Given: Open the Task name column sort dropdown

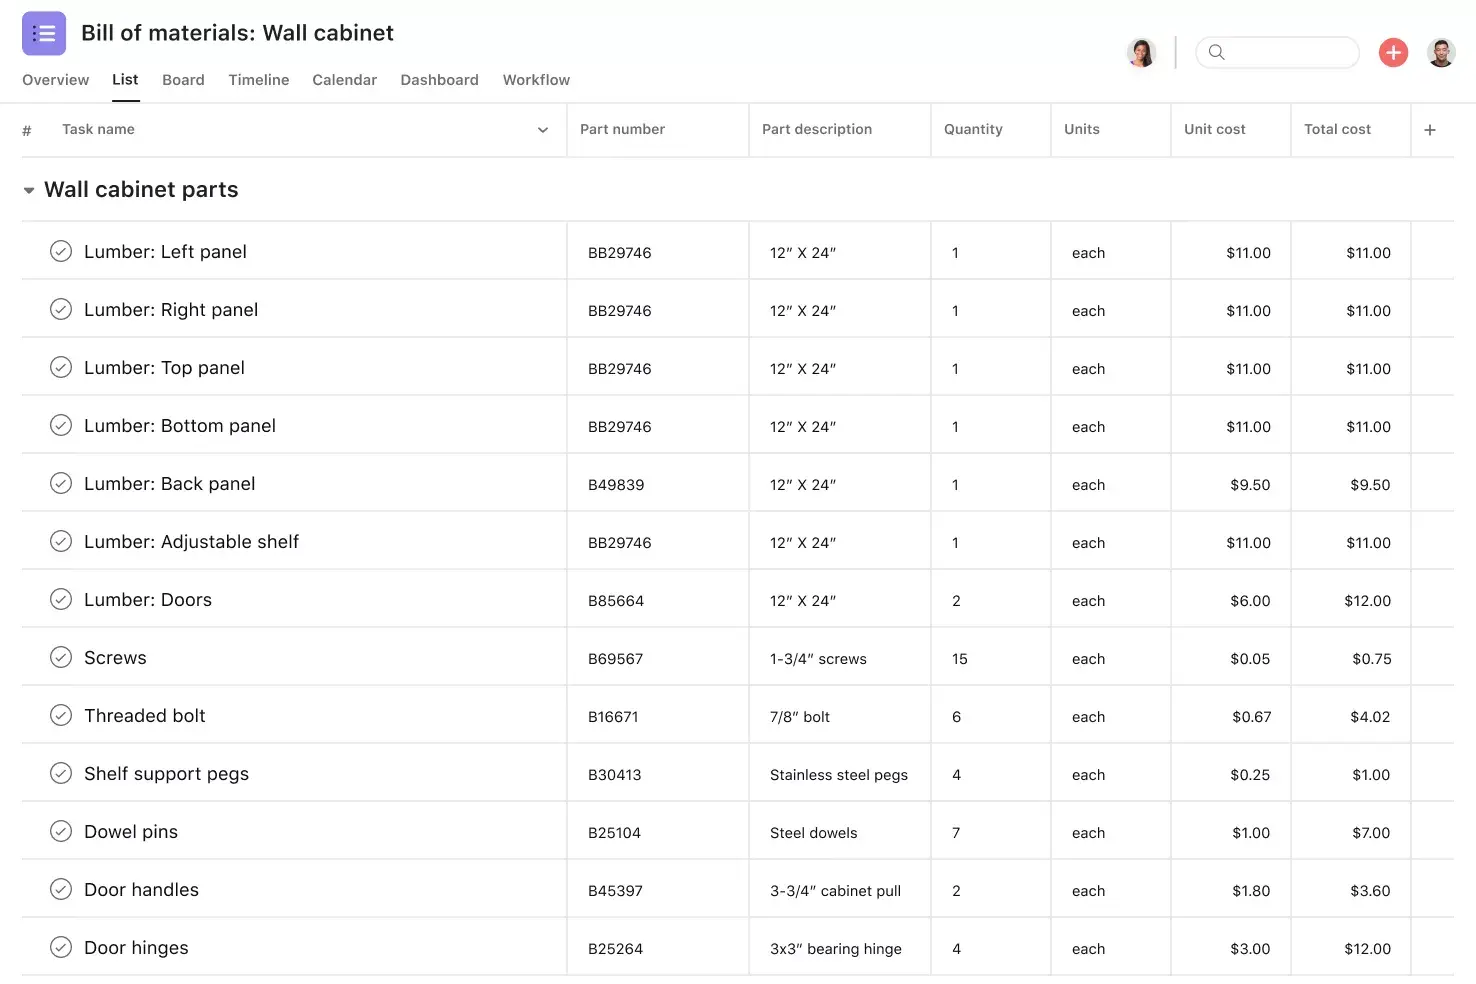Looking at the screenshot, I should pos(542,129).
